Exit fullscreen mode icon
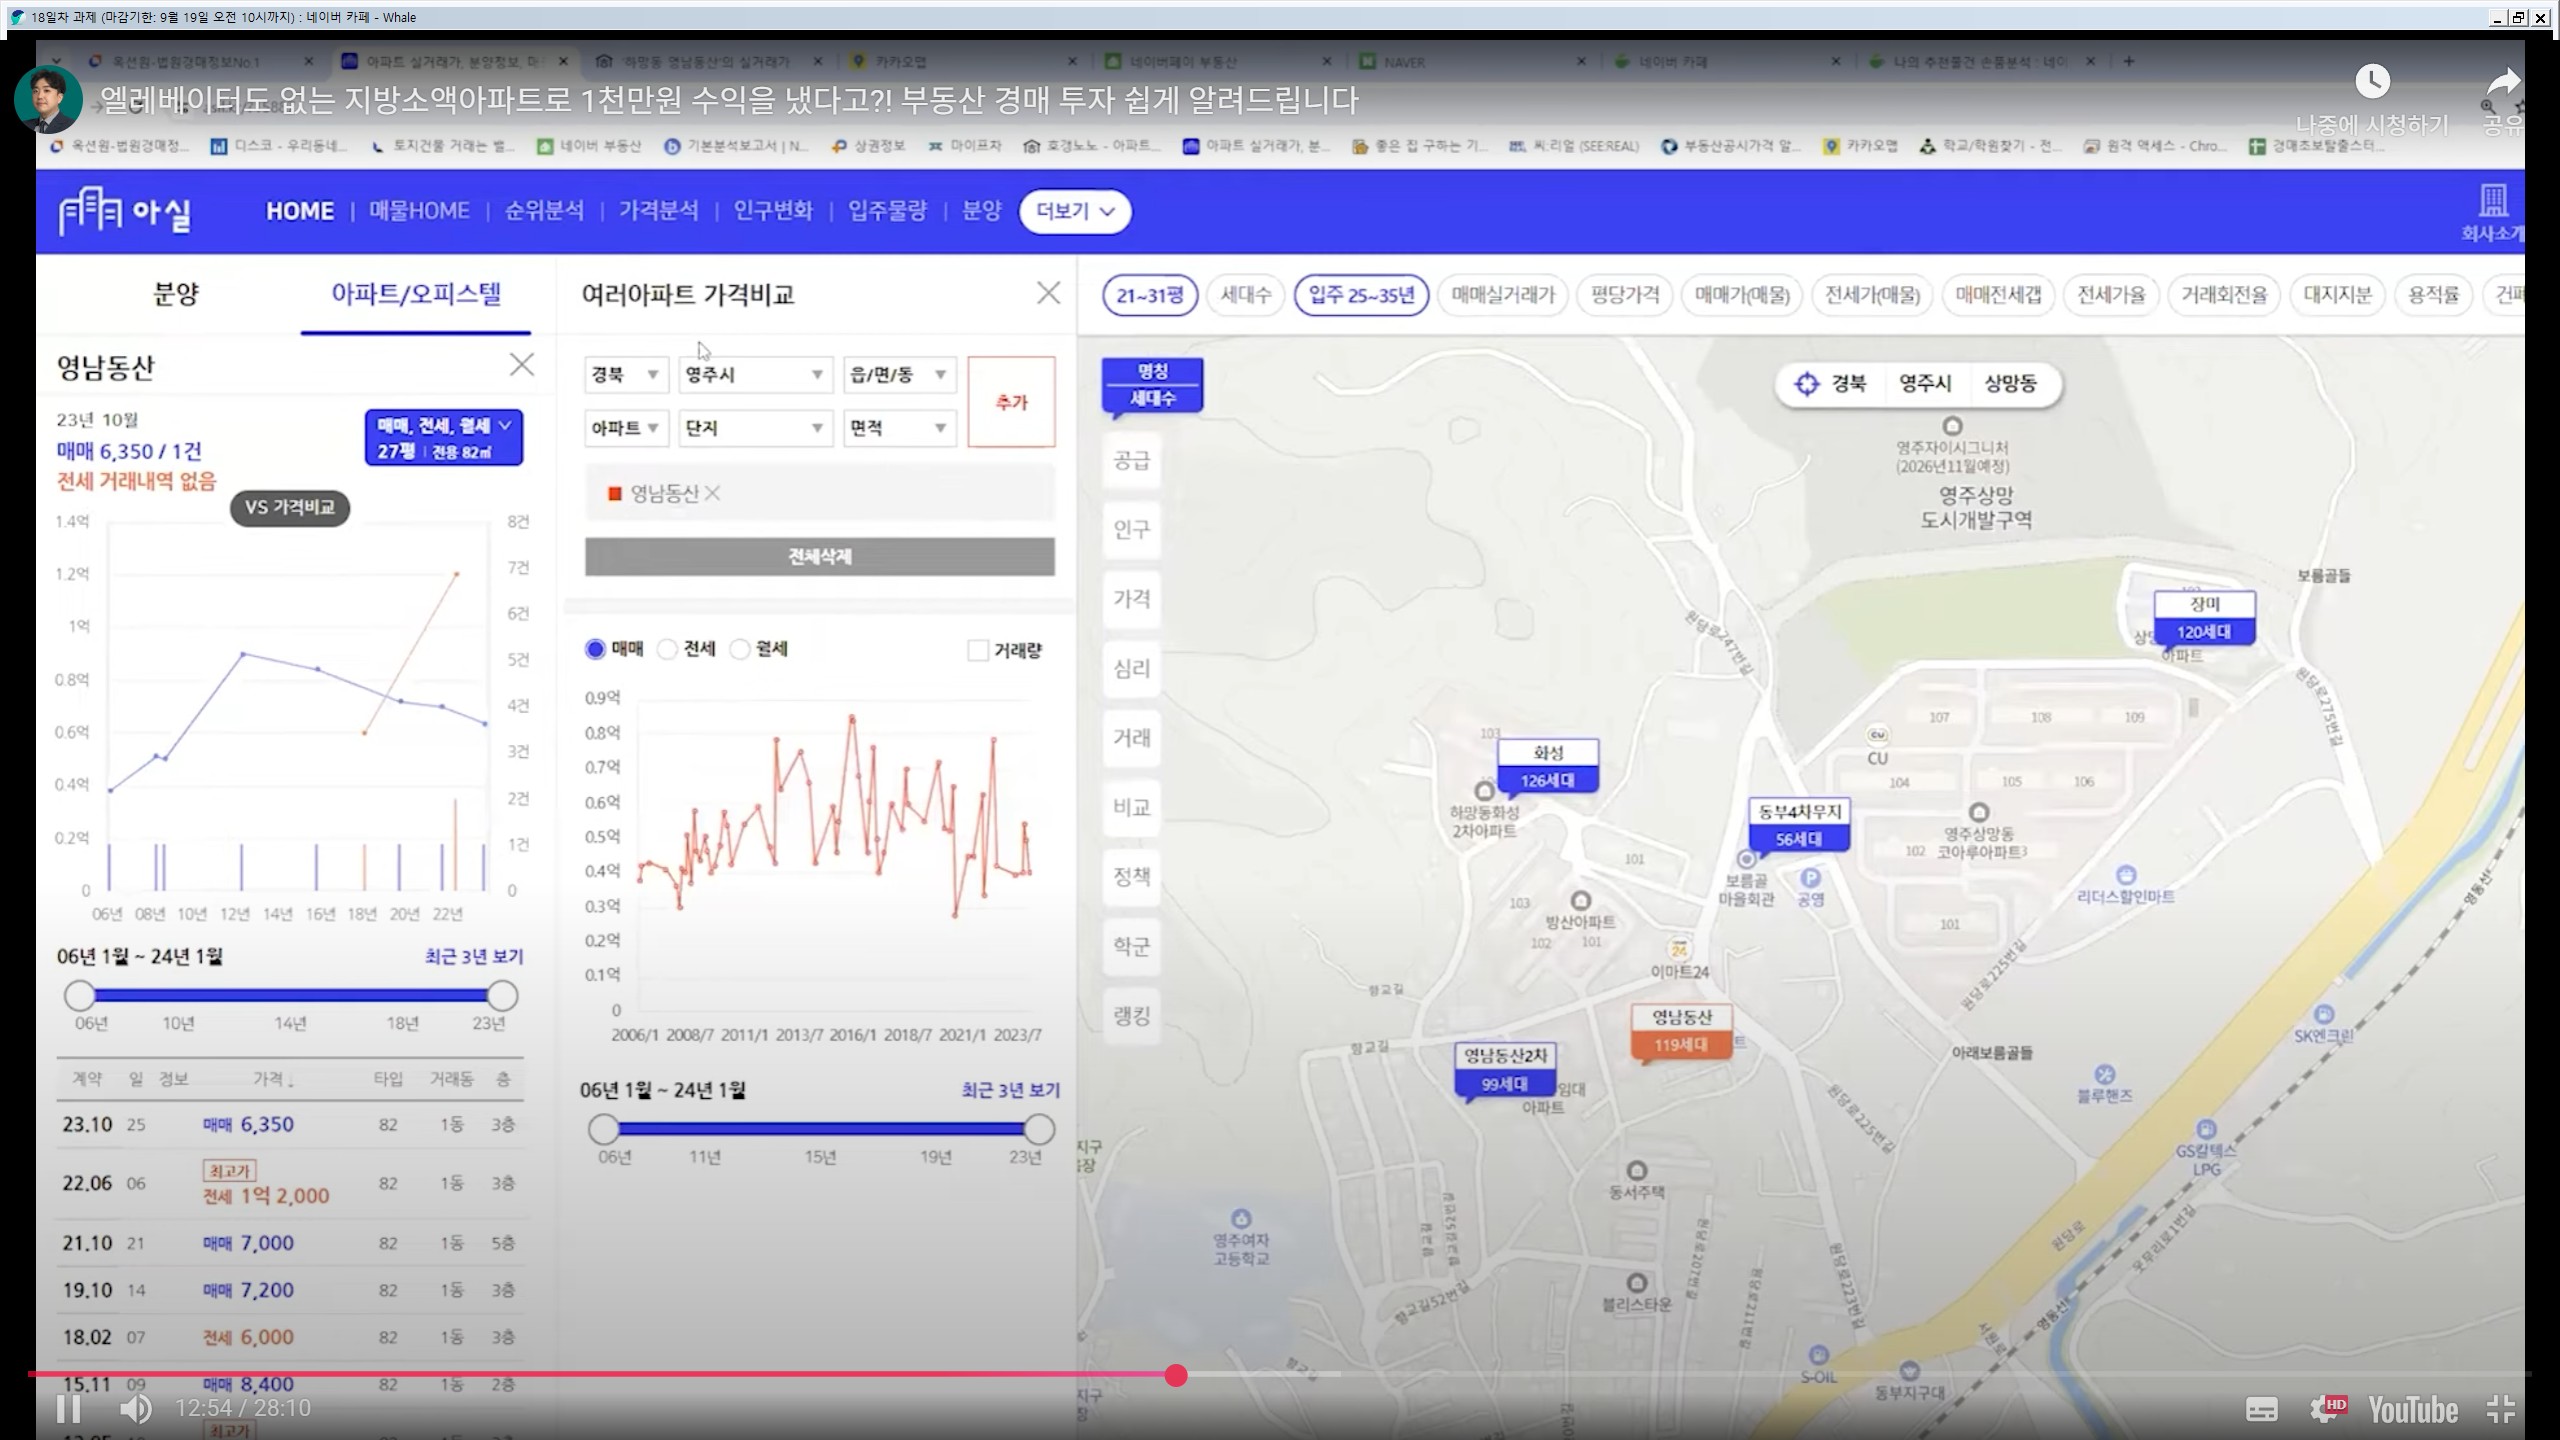Image resolution: width=2560 pixels, height=1440 pixels. click(2500, 1409)
